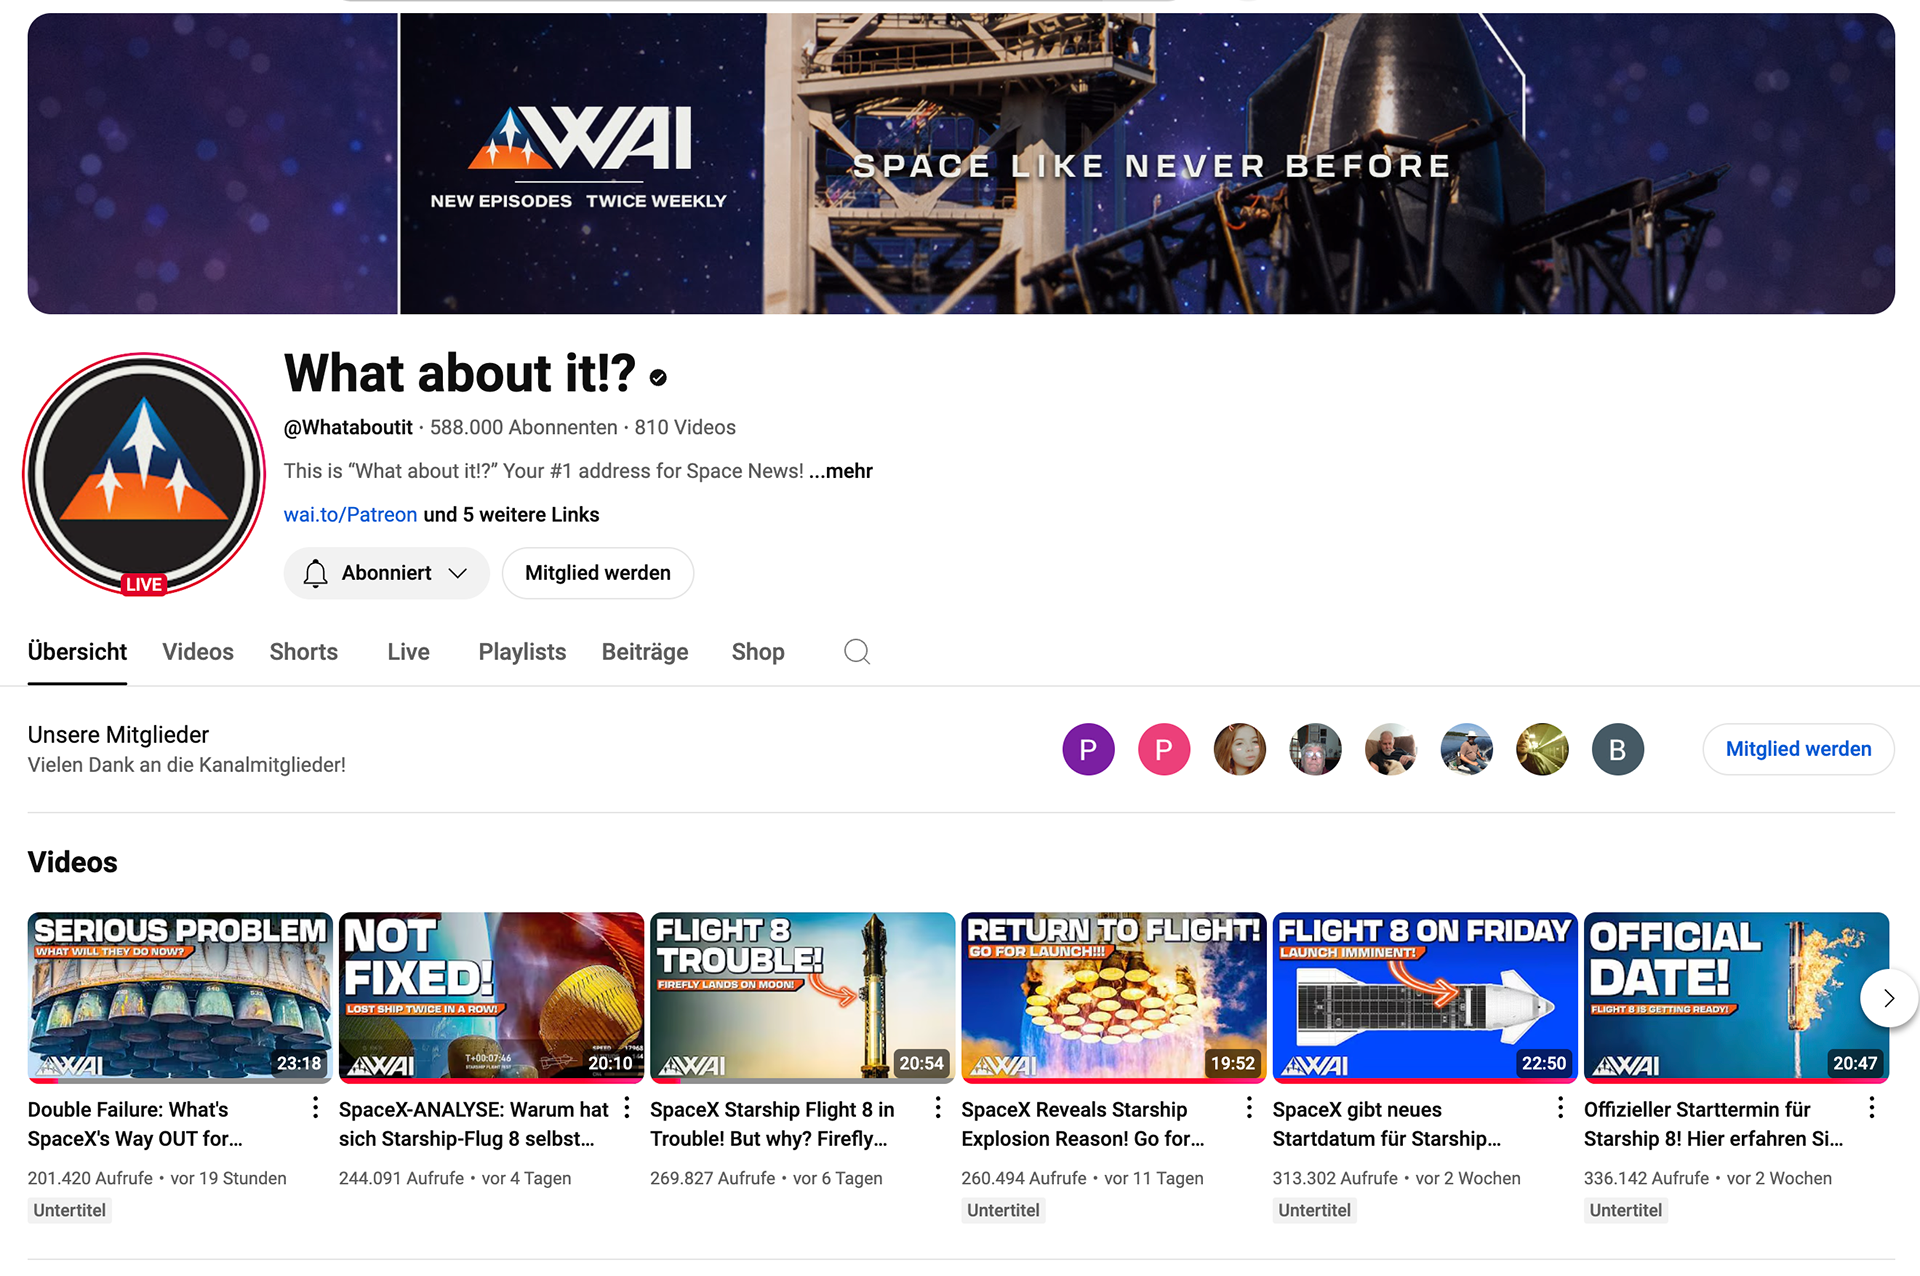
Task: Click Mitglied werden next to Abonniert
Action: [598, 573]
